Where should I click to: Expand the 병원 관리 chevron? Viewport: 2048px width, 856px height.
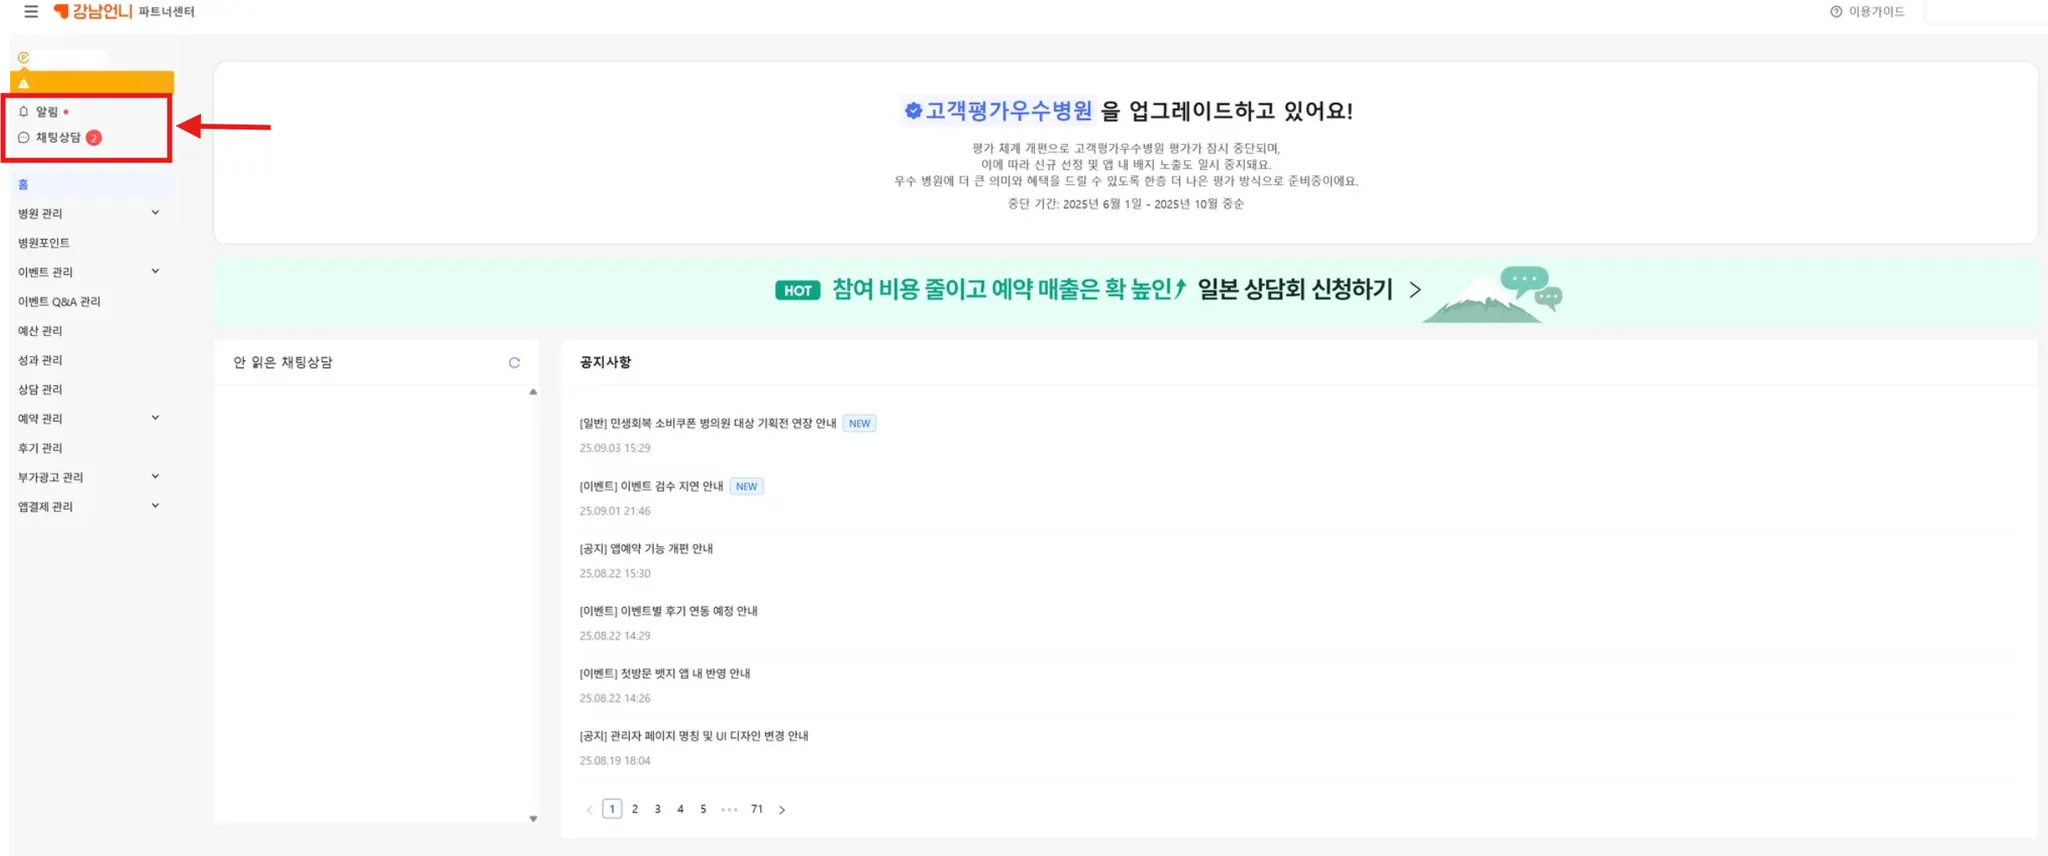(155, 212)
